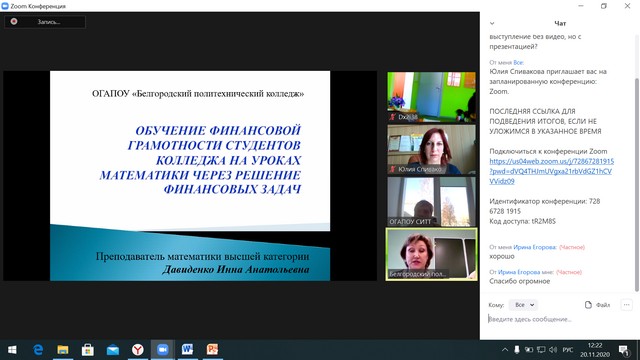Open Yandex Browser from the taskbar

pyautogui.click(x=138, y=350)
